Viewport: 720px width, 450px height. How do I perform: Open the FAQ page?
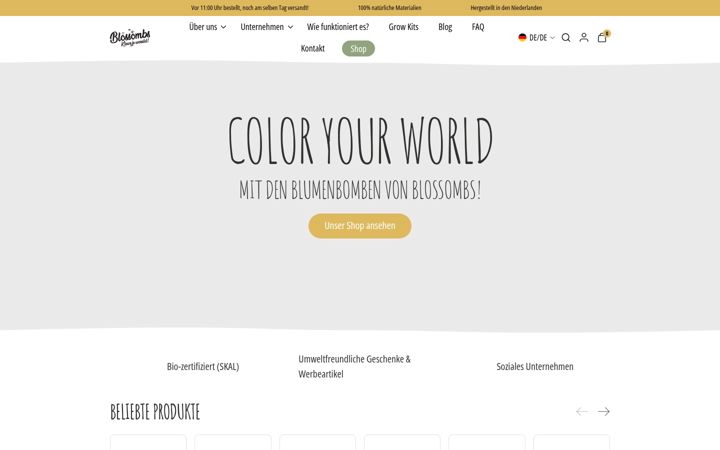478,27
